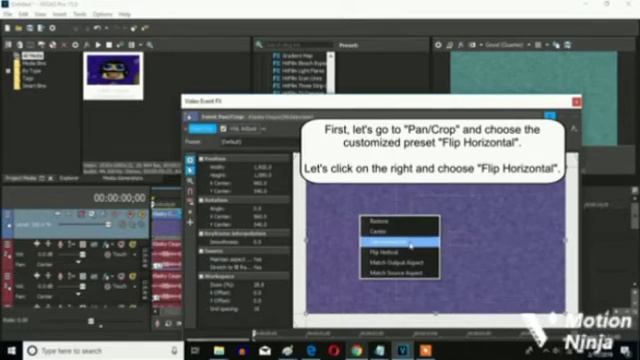Click the Width value field in Position
This screenshot has width=640, height=360.
click(263, 167)
